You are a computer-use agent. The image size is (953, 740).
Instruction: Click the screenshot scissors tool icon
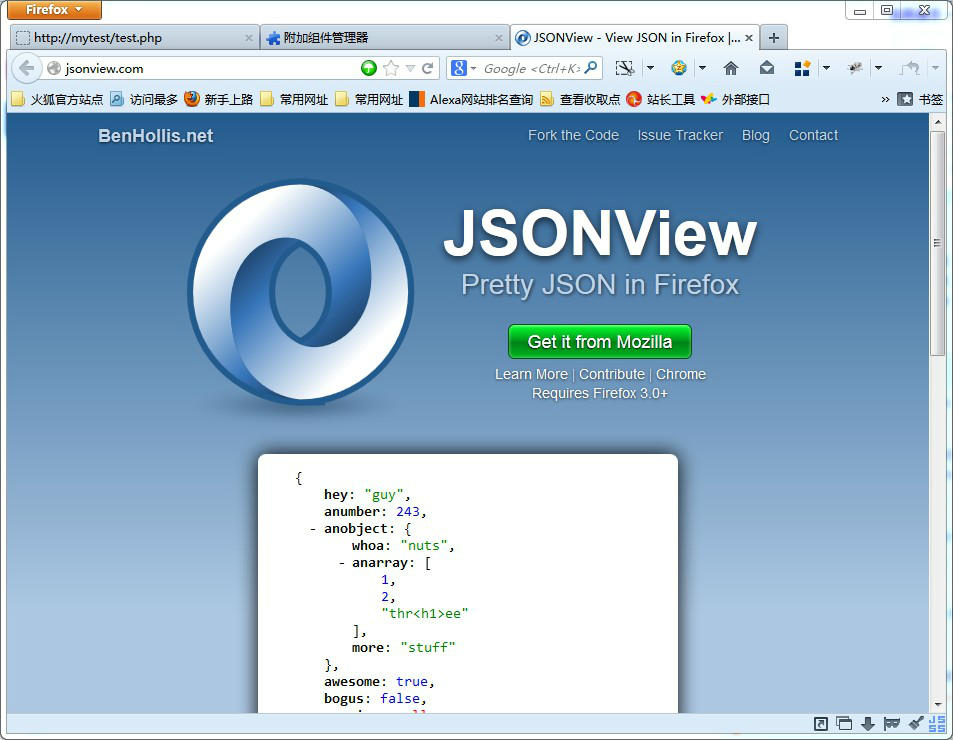tap(625, 68)
